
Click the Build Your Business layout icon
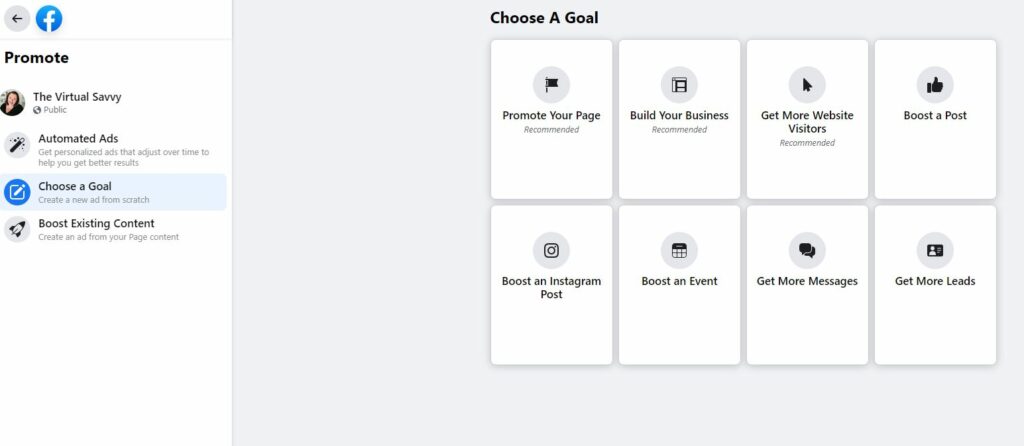pos(679,85)
